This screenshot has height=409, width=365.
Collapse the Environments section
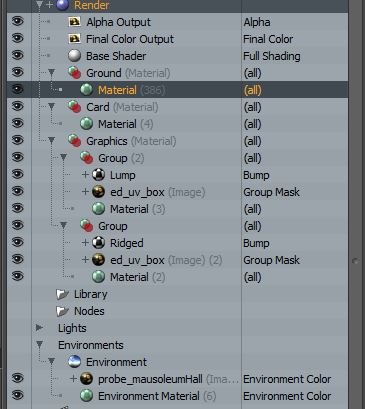coord(39,345)
